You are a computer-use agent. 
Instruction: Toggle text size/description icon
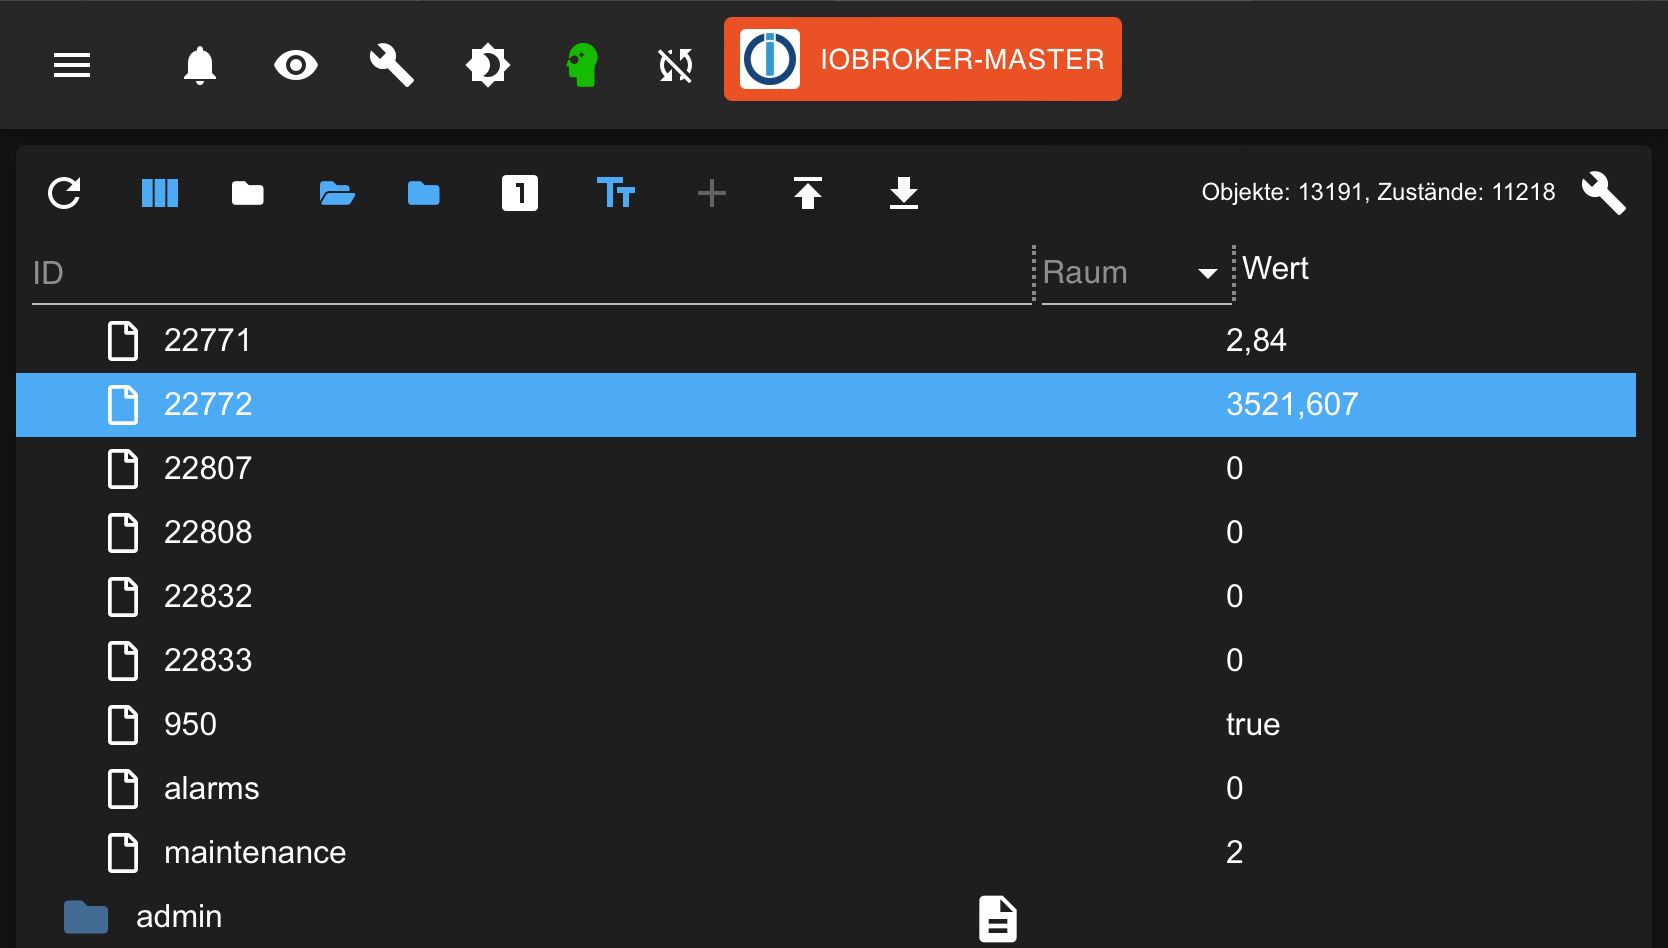click(616, 193)
